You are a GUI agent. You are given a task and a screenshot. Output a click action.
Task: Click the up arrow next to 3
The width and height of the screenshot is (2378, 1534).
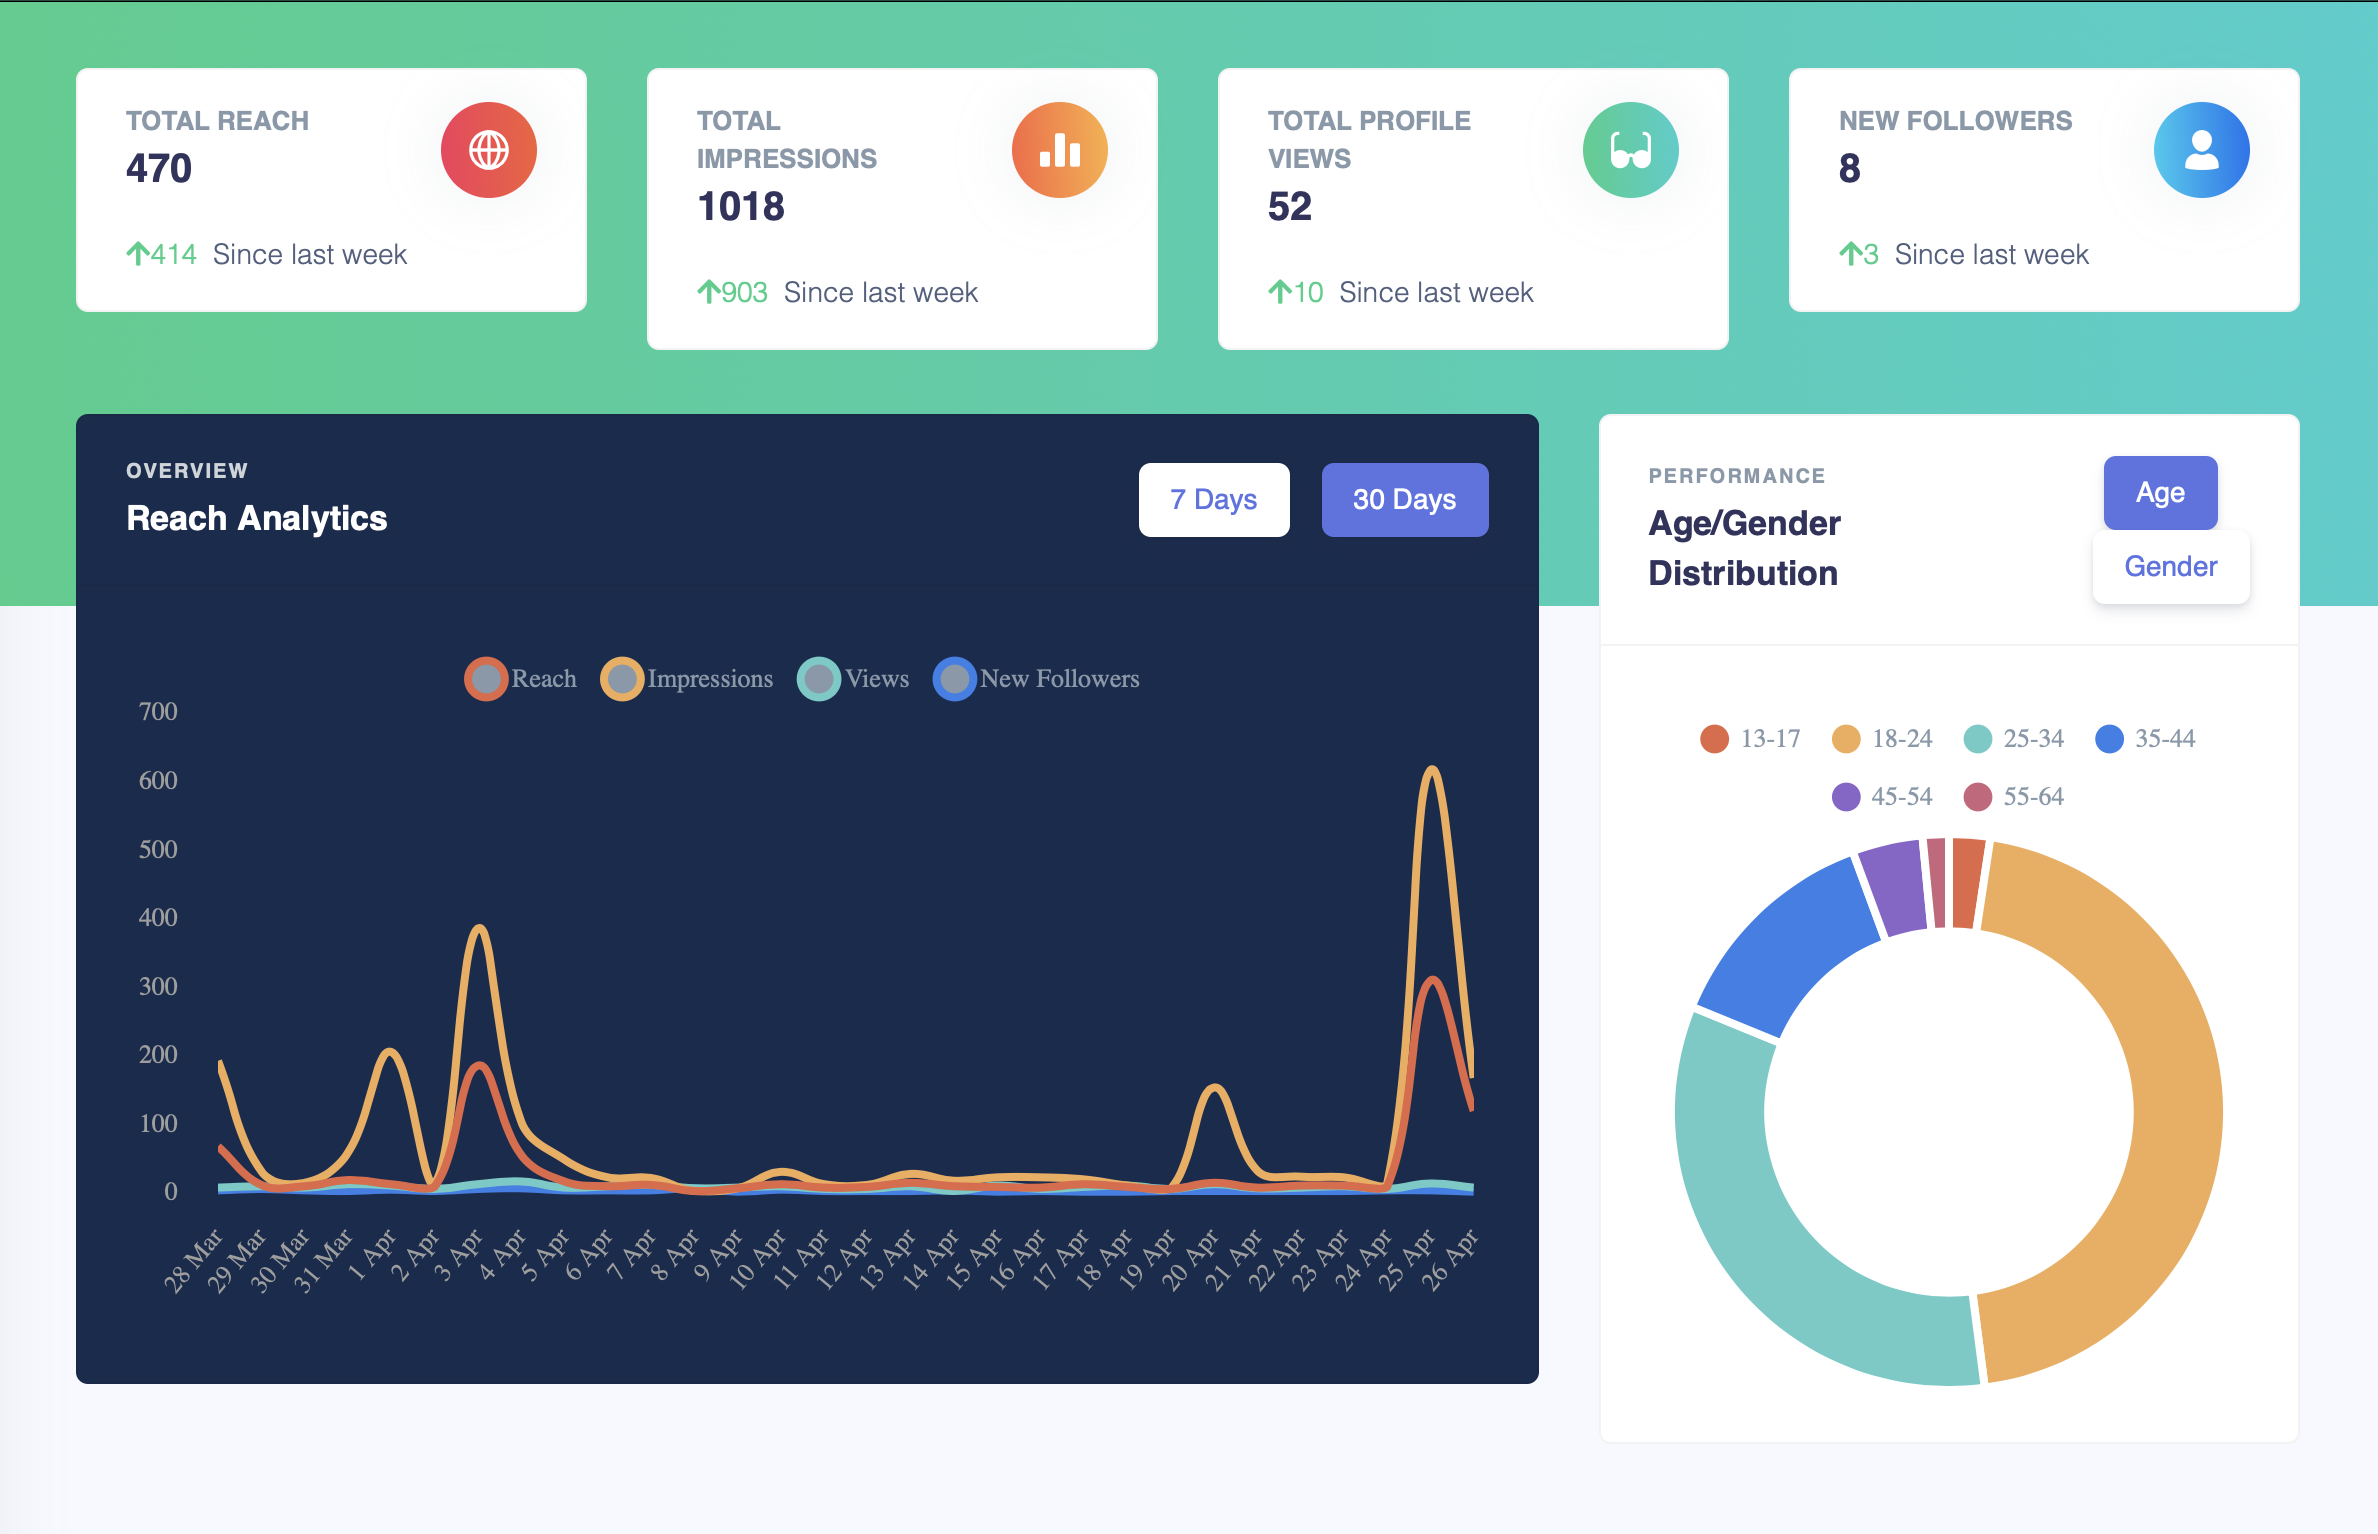tap(1850, 254)
